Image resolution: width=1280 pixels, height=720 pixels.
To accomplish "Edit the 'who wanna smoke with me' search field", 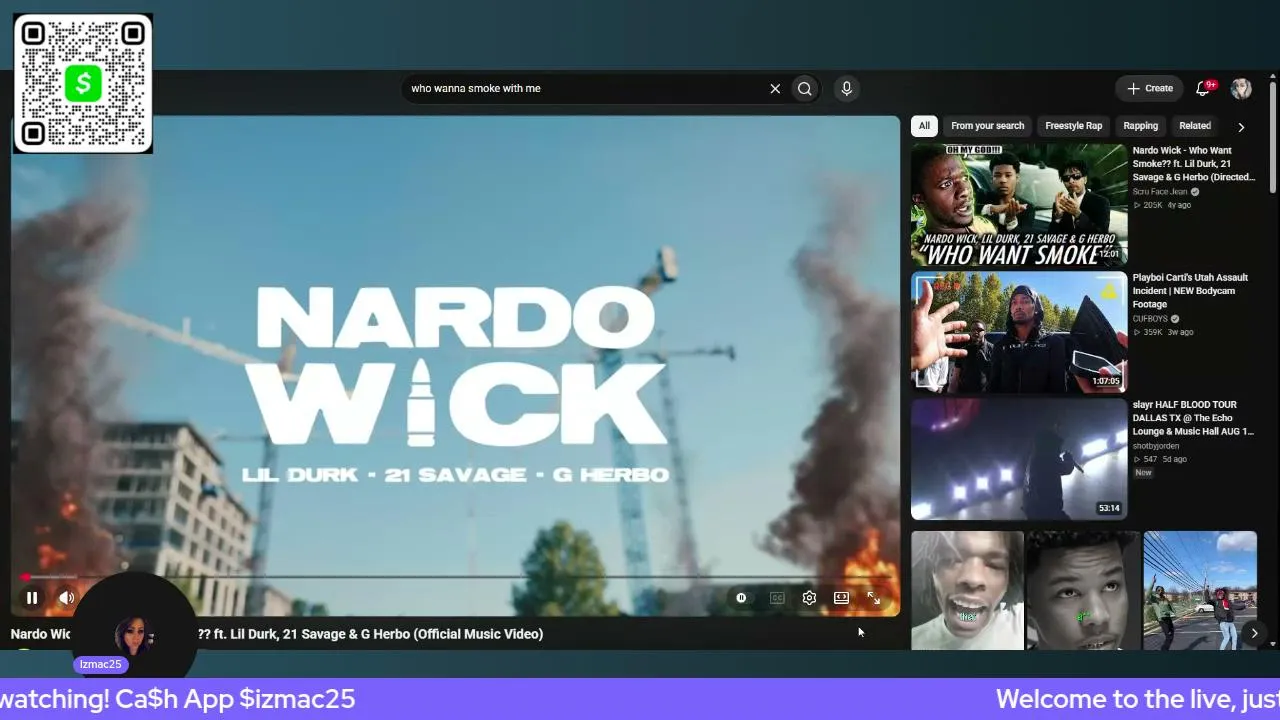I will pos(585,88).
